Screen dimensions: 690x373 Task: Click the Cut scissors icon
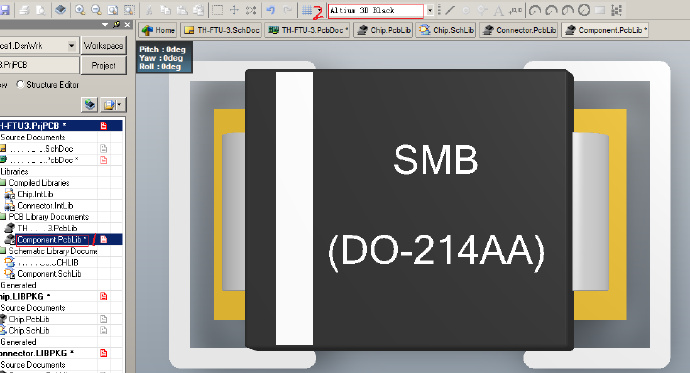pos(149,10)
